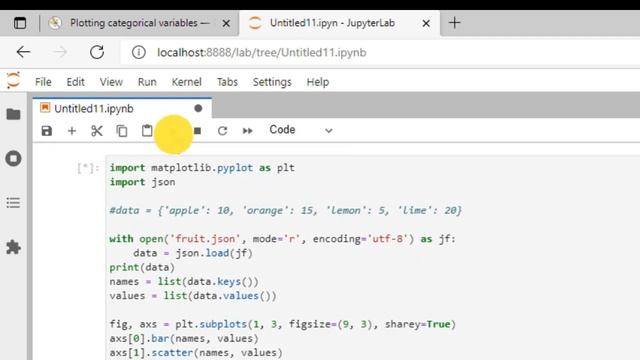Viewport: 640px width, 360px height.
Task: Switch to Untitled11.ipyn JupyterLab browser tab
Action: pos(340,23)
